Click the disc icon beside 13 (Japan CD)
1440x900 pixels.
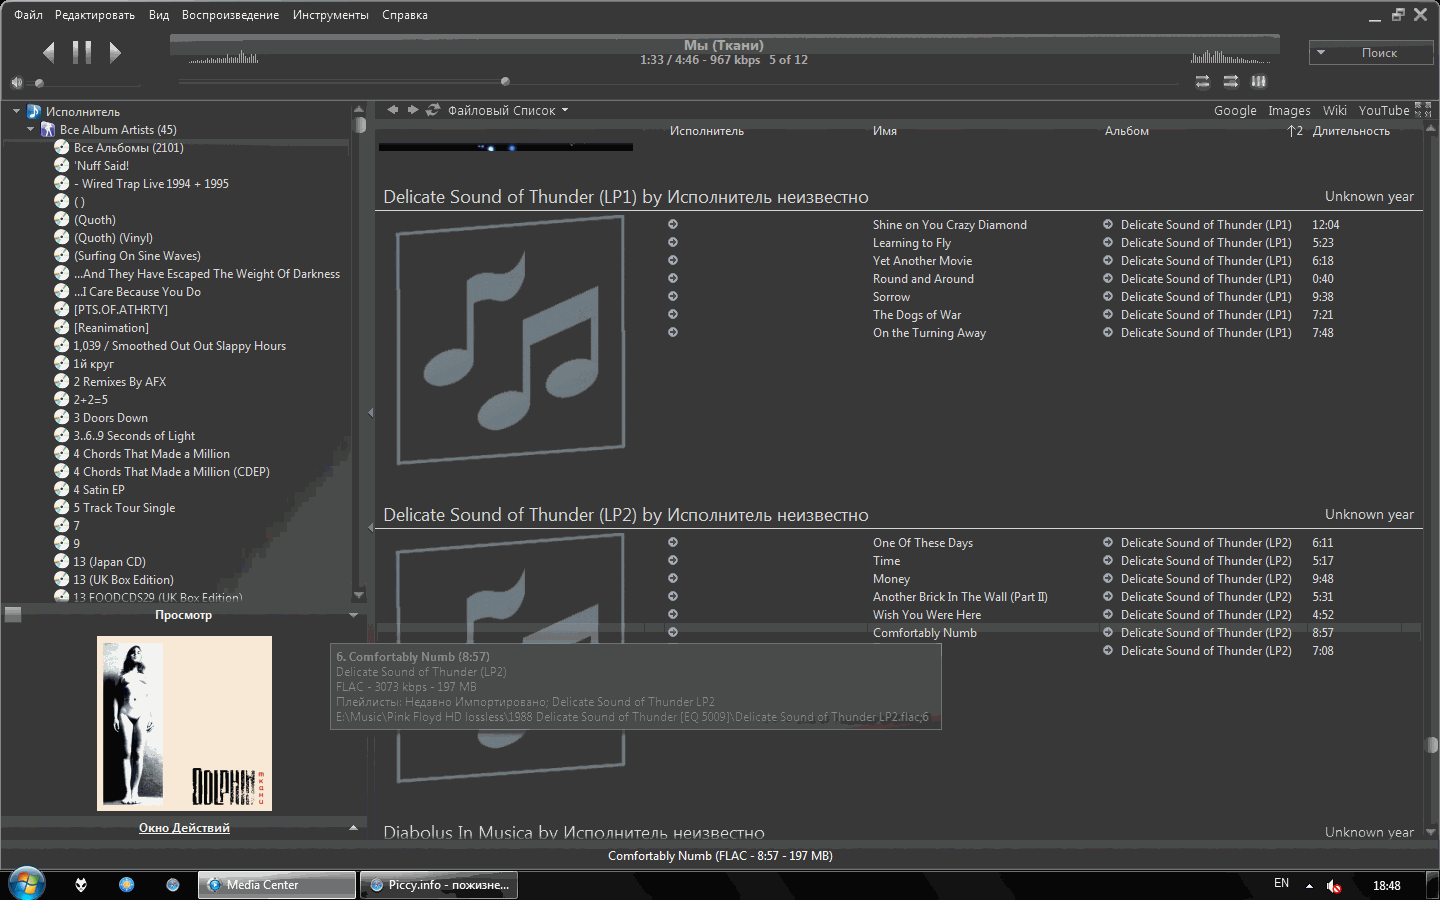tap(61, 561)
